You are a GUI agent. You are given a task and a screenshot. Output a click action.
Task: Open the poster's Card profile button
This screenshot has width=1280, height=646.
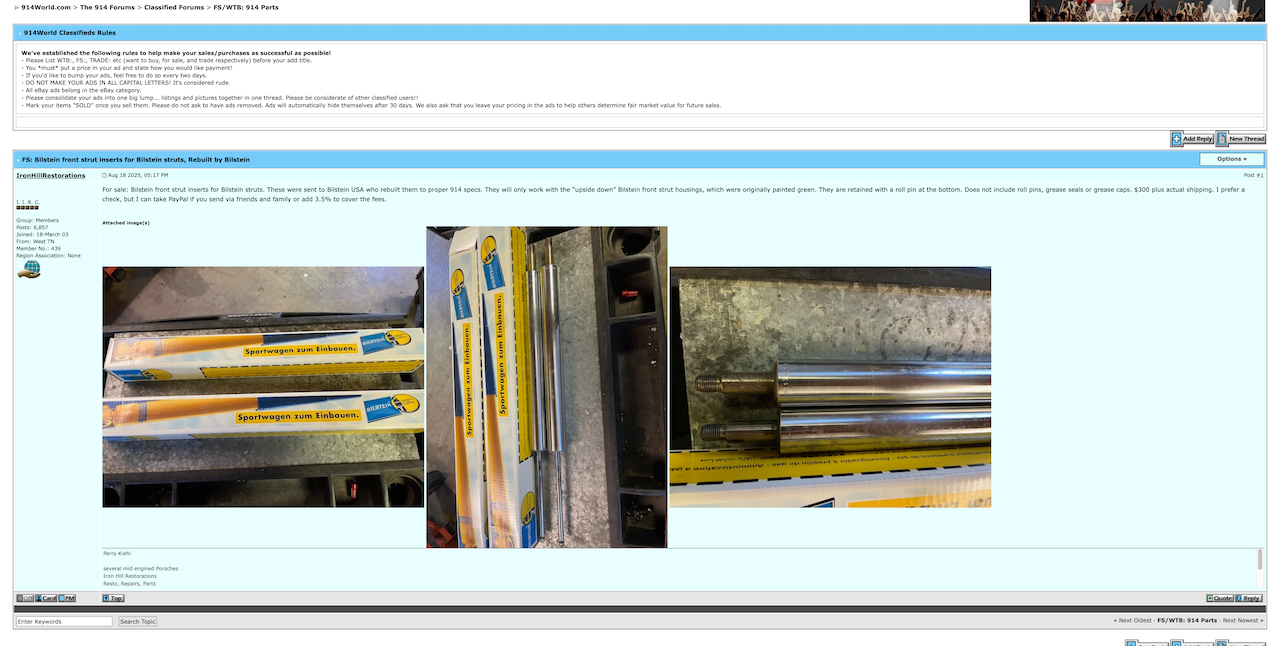[x=45, y=598]
